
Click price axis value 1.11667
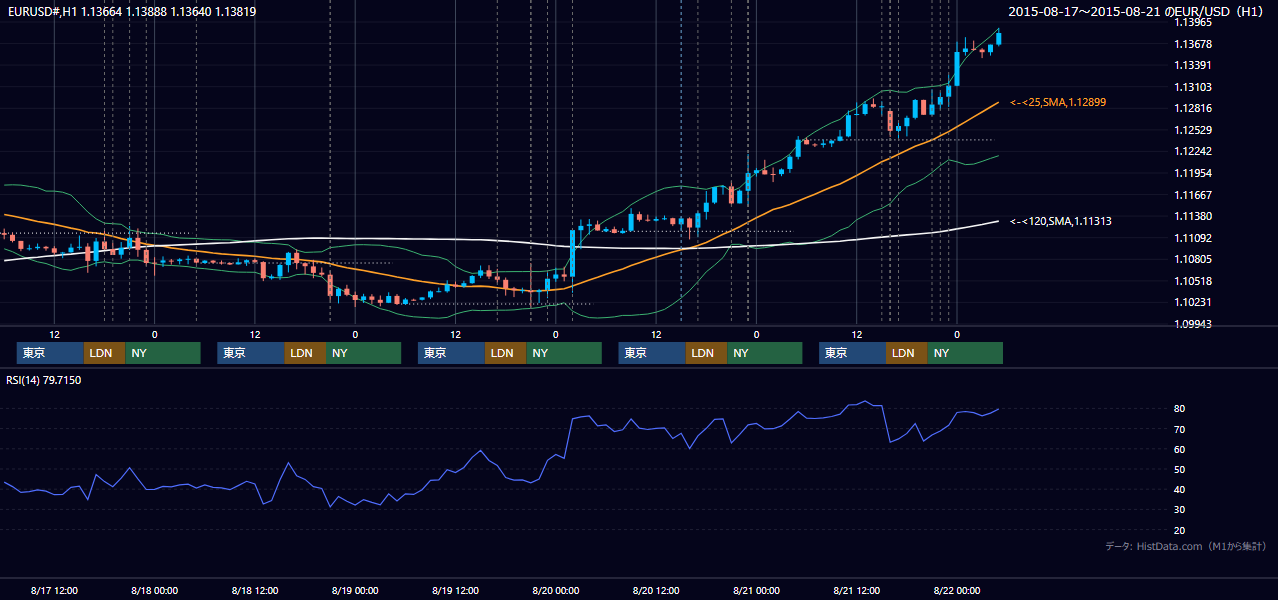click(1192, 195)
